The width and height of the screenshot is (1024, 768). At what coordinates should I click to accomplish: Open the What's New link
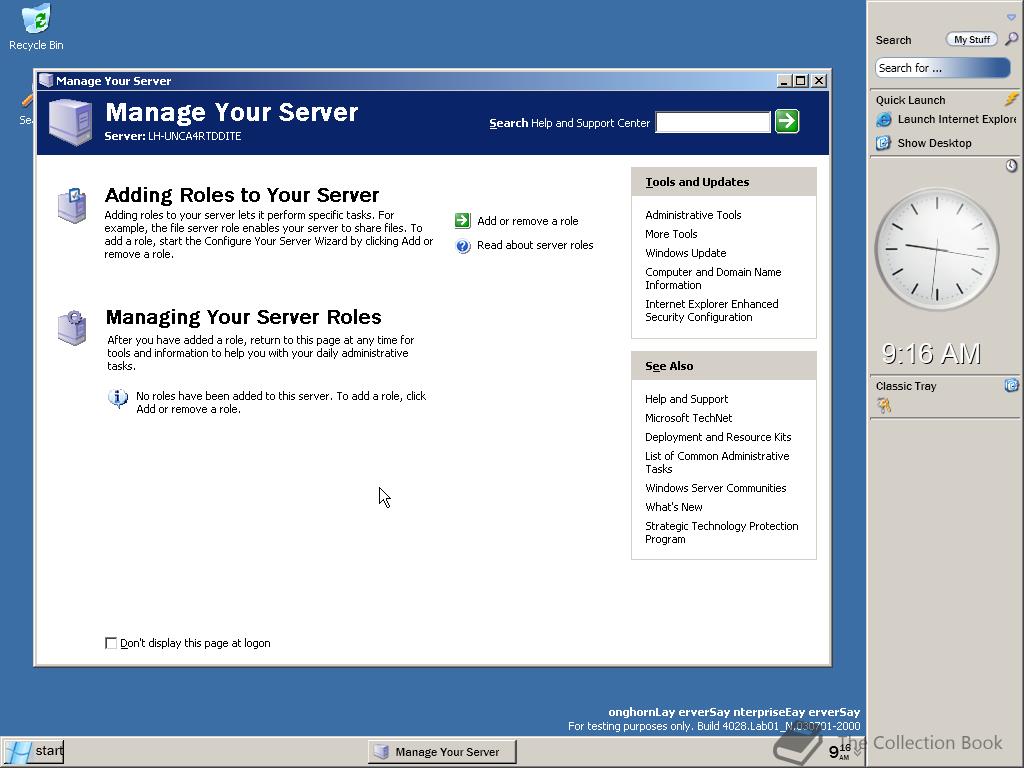click(673, 507)
